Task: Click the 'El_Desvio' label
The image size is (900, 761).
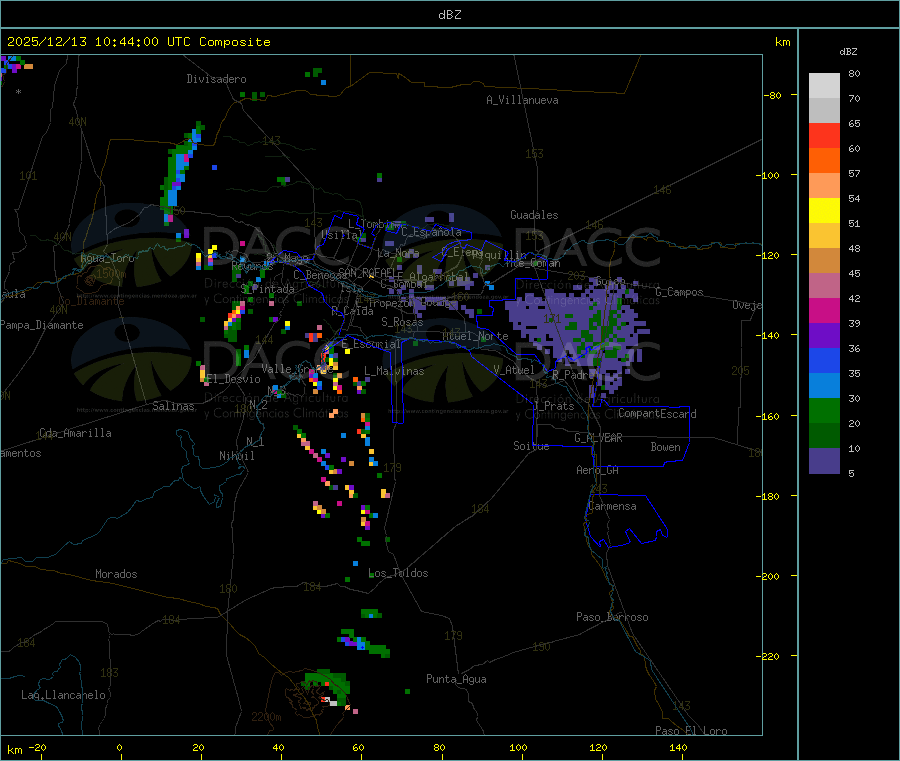Action: pos(233,379)
